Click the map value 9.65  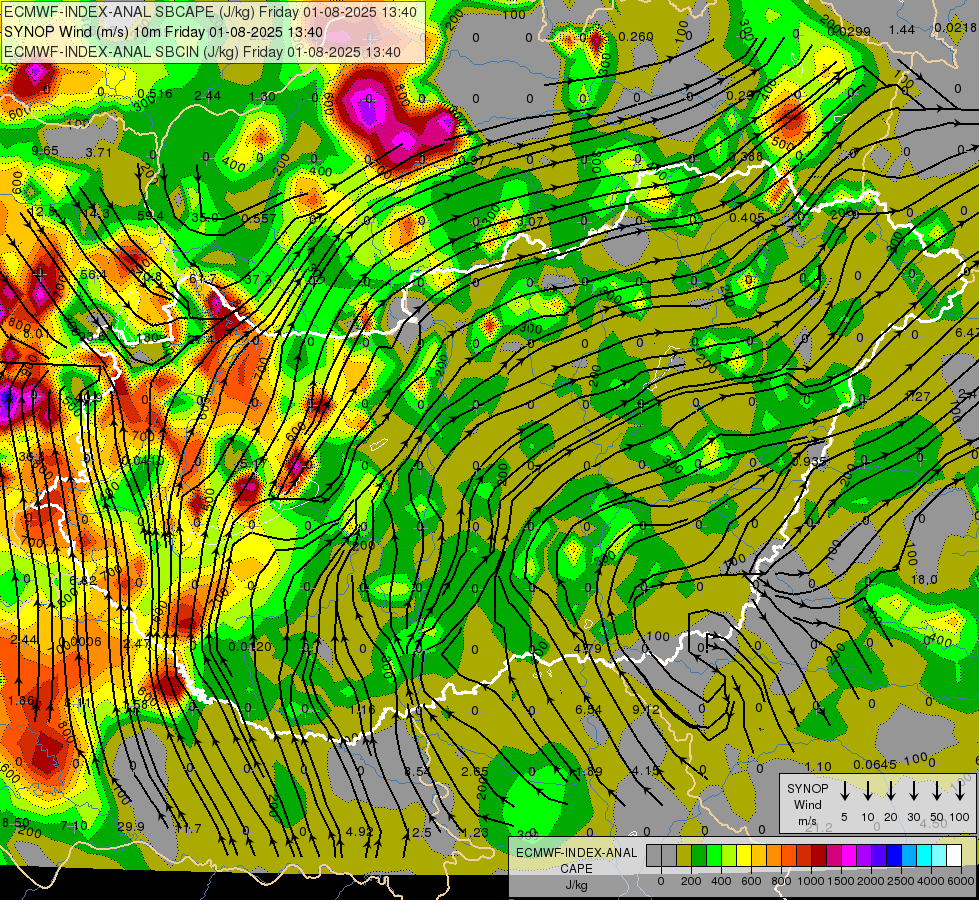(x=45, y=151)
